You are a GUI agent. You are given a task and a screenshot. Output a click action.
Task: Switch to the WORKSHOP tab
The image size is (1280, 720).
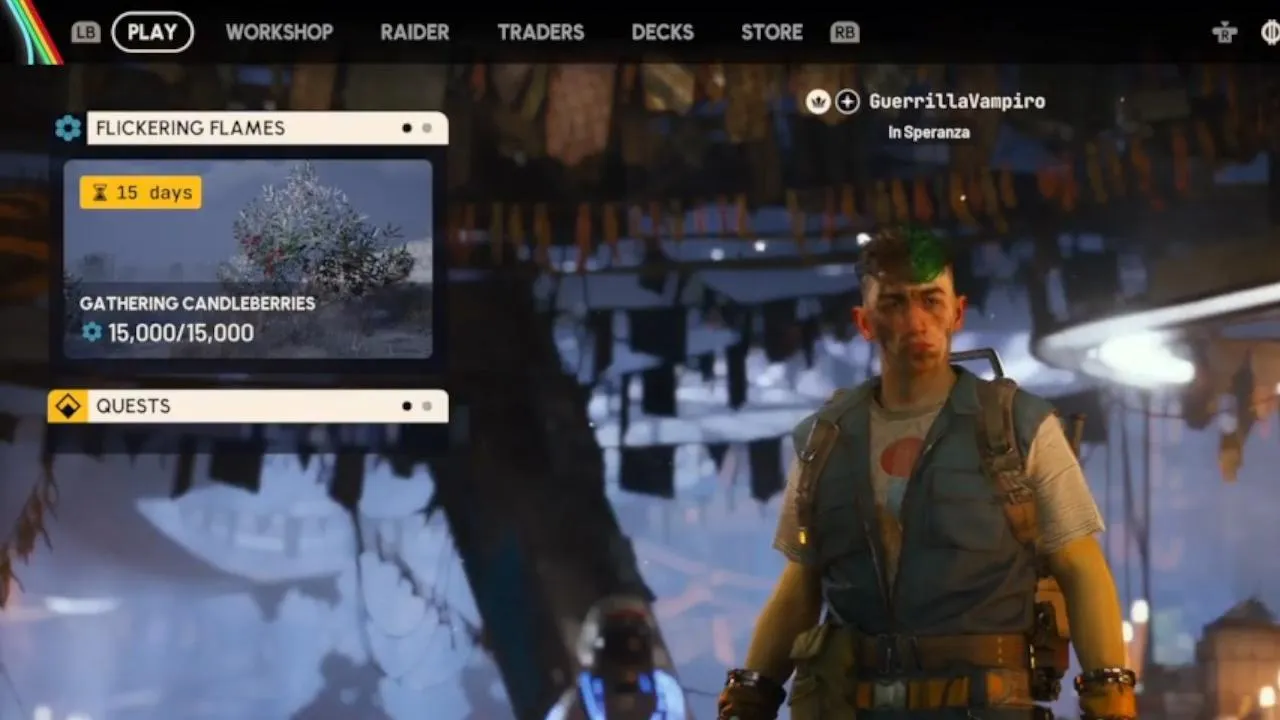pos(279,32)
